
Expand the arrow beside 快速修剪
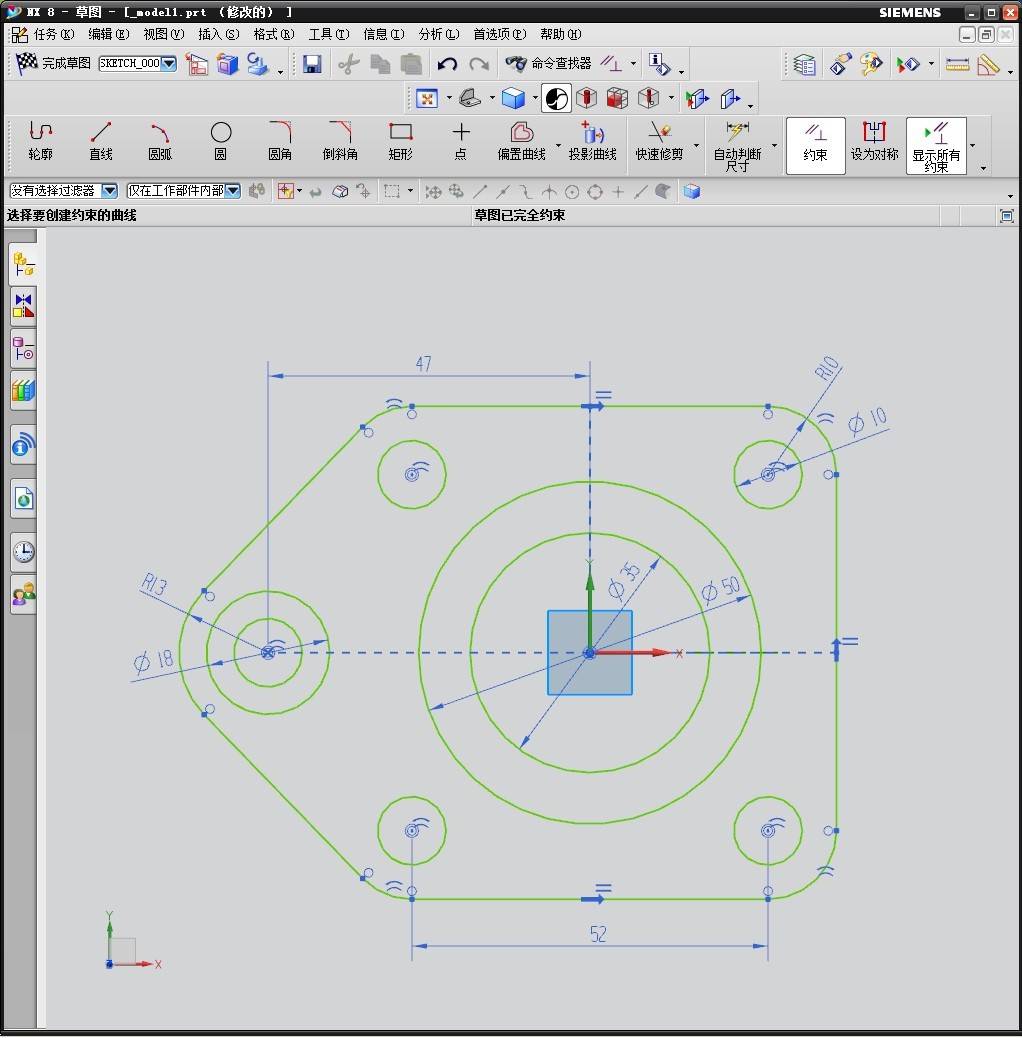696,145
